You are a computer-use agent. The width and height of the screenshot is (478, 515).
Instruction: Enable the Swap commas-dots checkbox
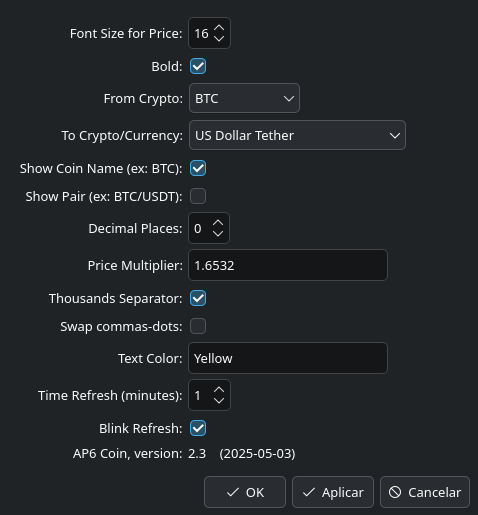coord(198,326)
